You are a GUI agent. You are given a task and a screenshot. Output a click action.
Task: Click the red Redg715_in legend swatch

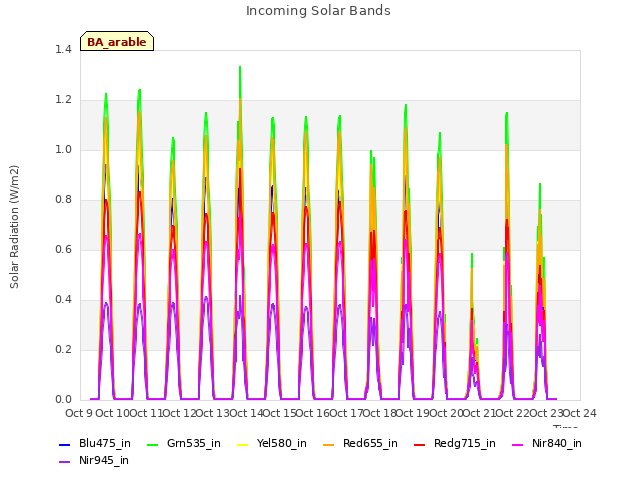point(420,444)
